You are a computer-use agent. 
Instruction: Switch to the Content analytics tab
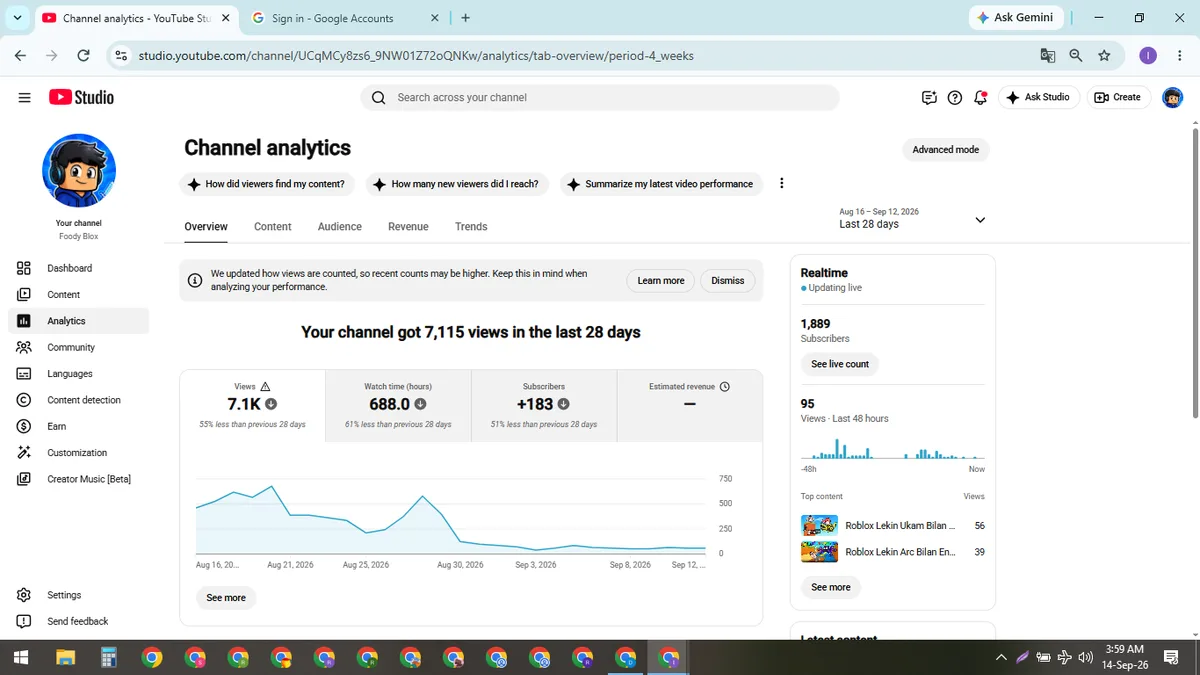tap(273, 227)
